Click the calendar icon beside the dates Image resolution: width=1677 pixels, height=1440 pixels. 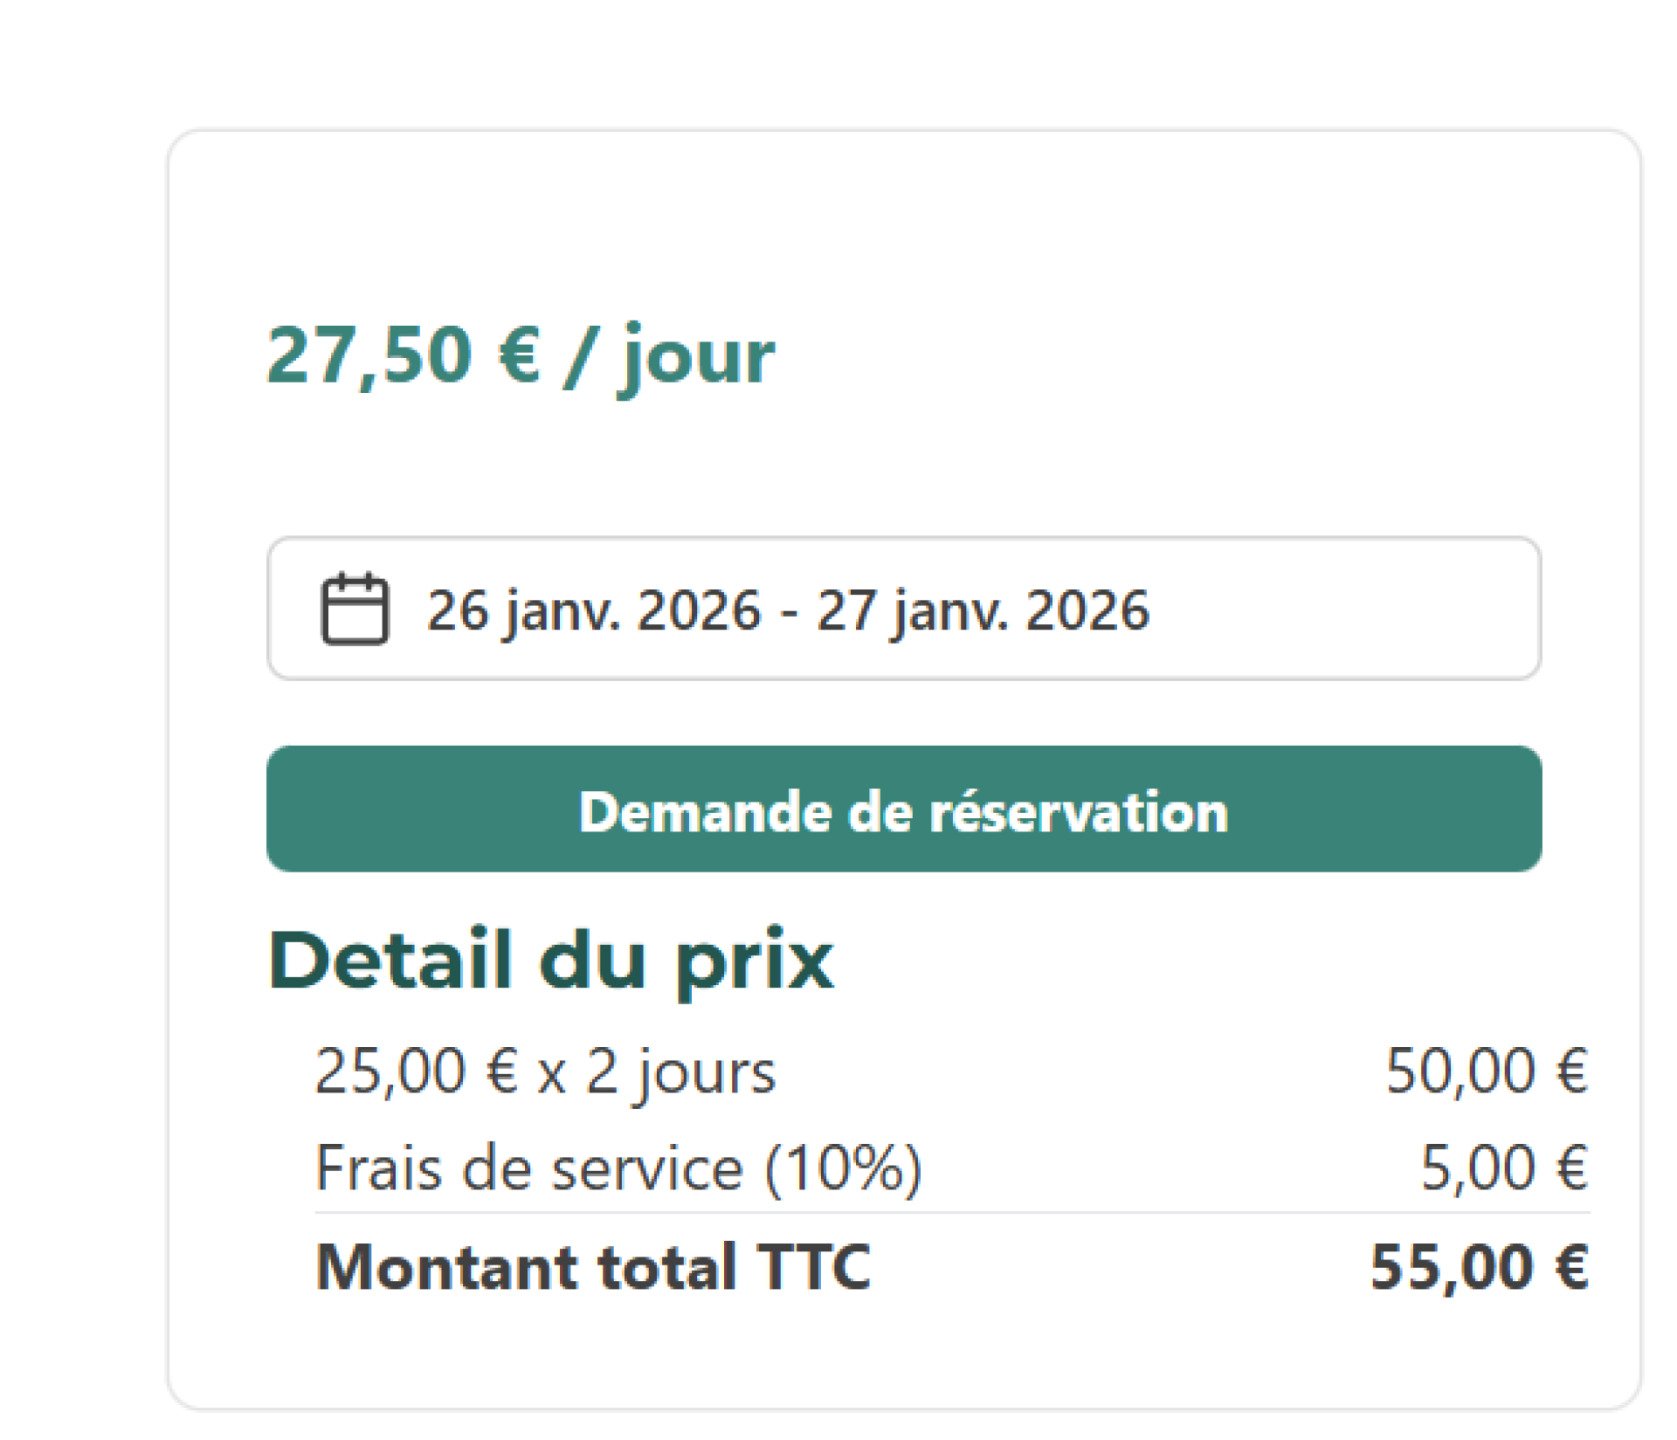(355, 604)
